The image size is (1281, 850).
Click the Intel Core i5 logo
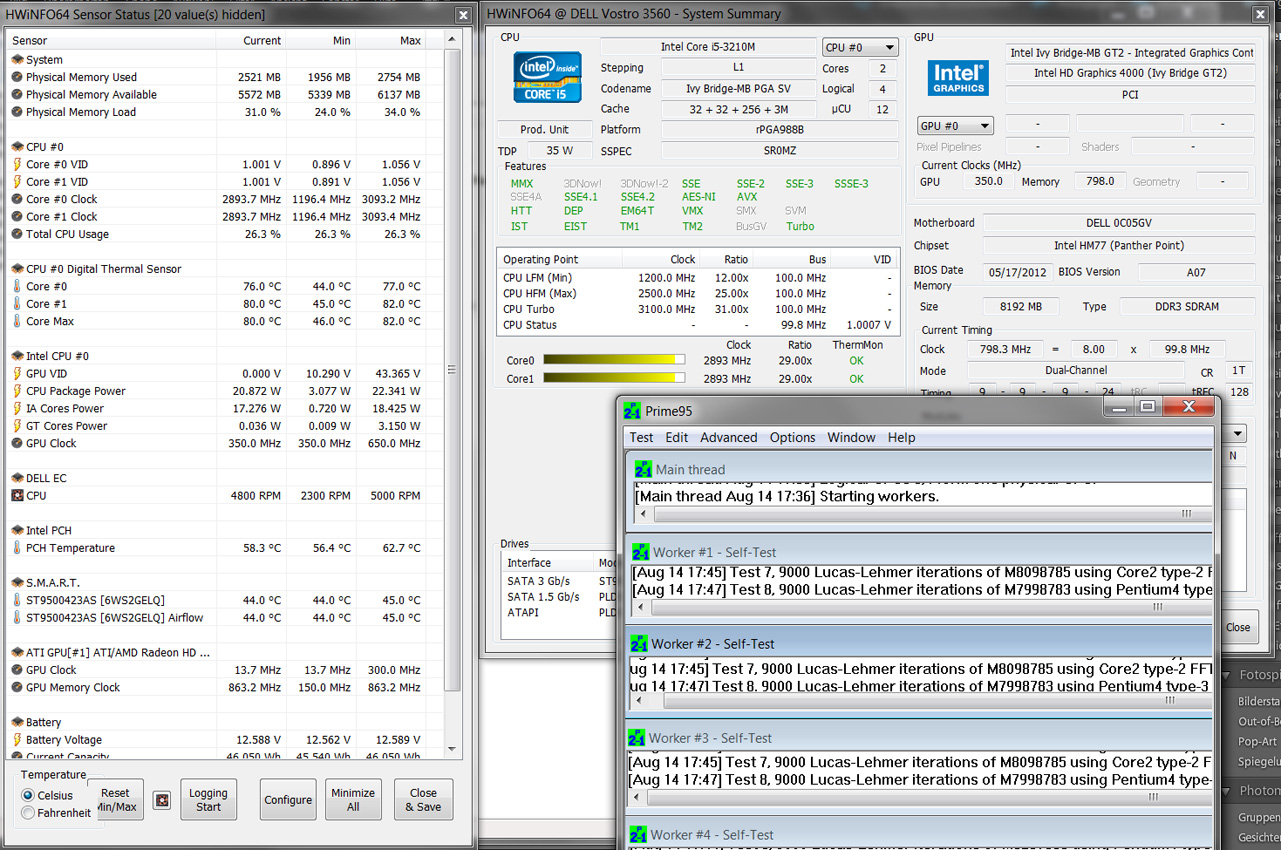[548, 77]
